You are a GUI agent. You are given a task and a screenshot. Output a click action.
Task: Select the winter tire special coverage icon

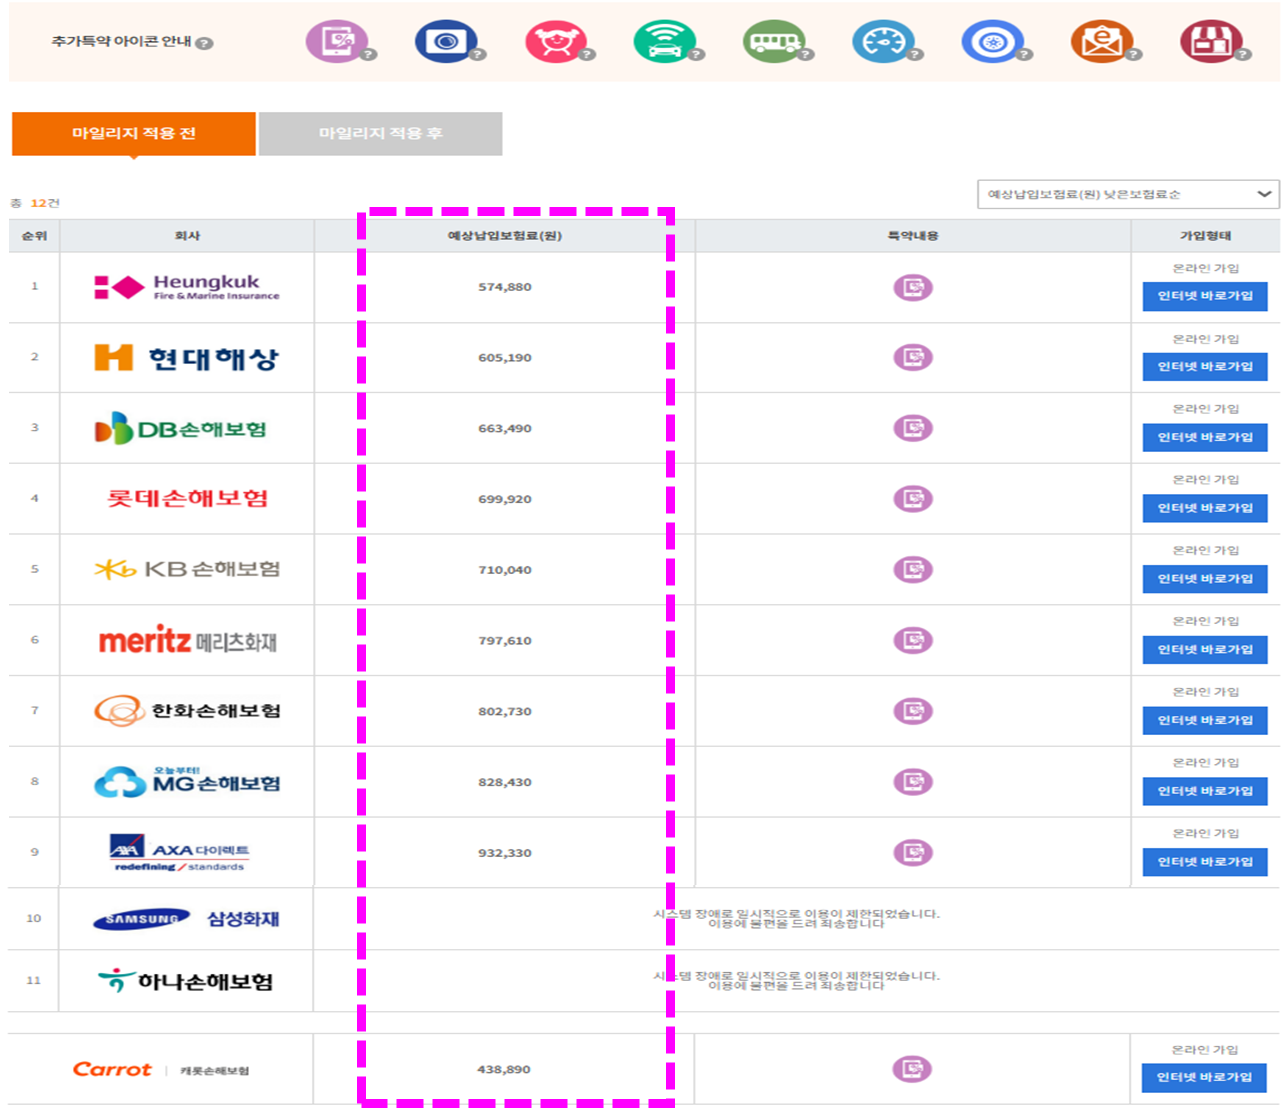coord(993,43)
